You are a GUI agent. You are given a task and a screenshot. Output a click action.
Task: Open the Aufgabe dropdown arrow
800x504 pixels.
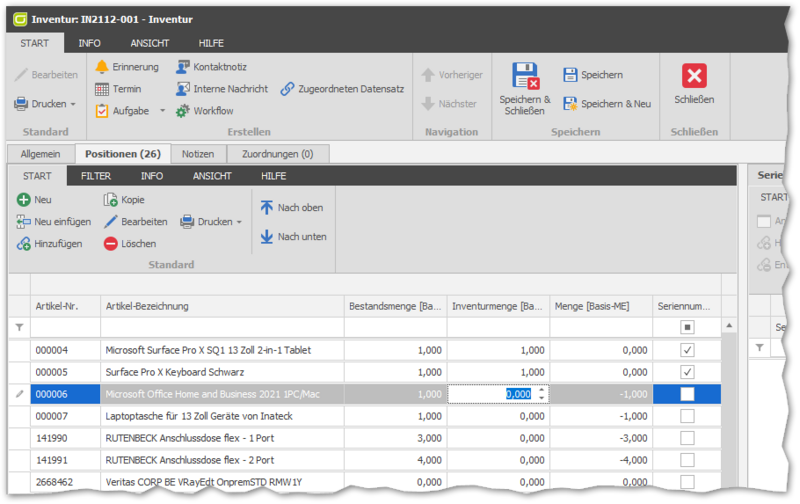163,111
